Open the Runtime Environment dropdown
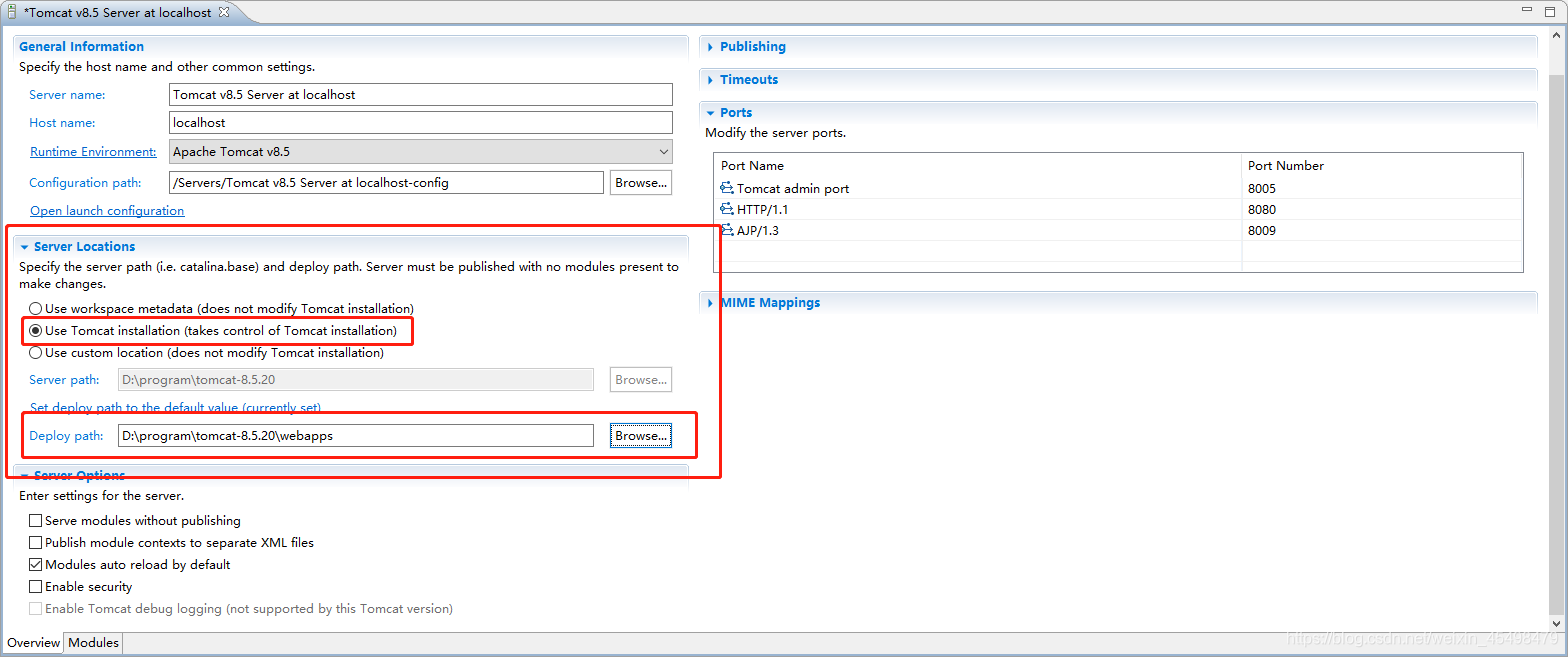 coord(421,152)
